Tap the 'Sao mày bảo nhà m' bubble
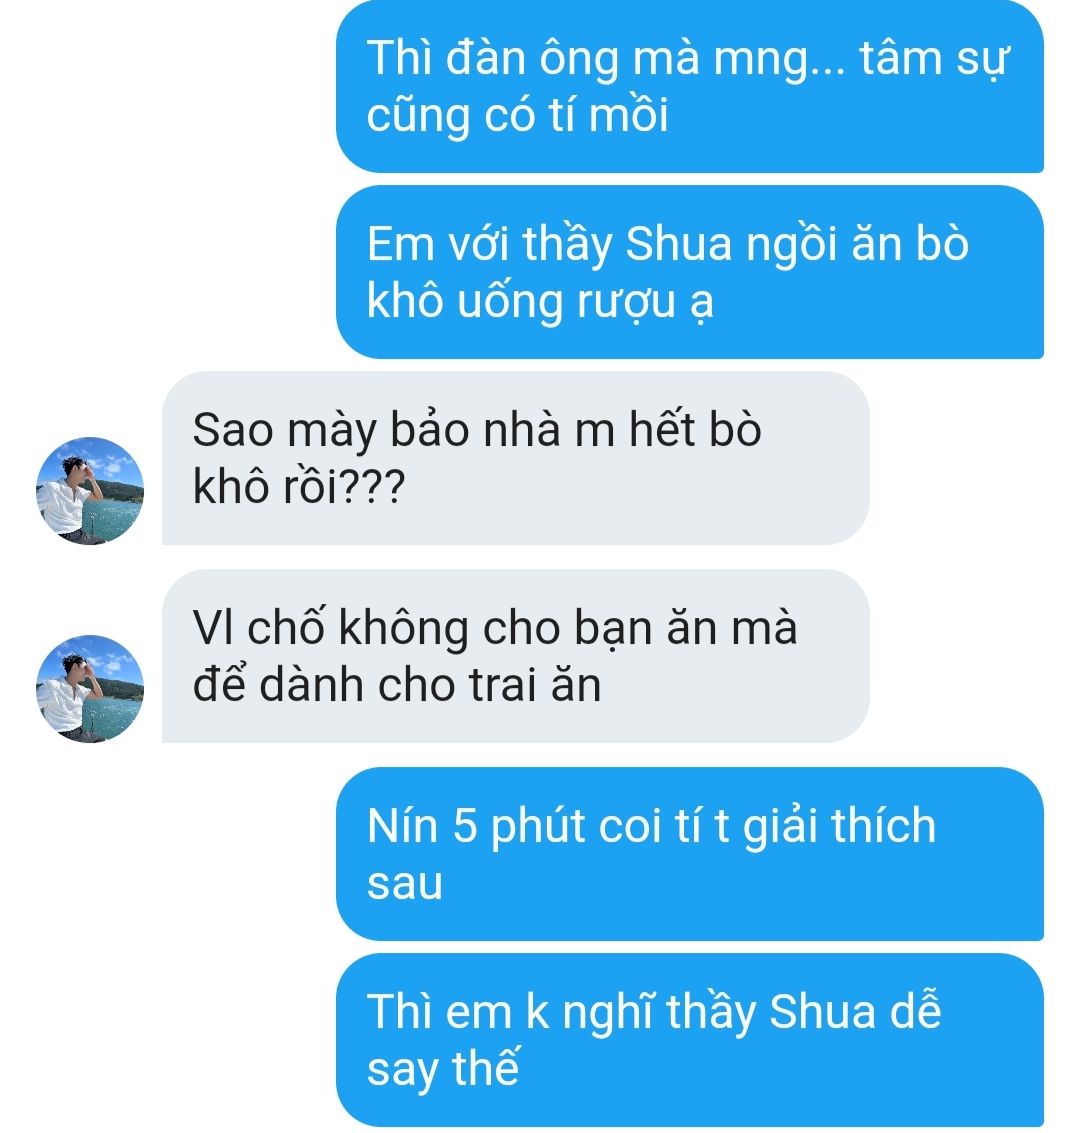Image resolution: width=1080 pixels, height=1133 pixels. [x=515, y=457]
